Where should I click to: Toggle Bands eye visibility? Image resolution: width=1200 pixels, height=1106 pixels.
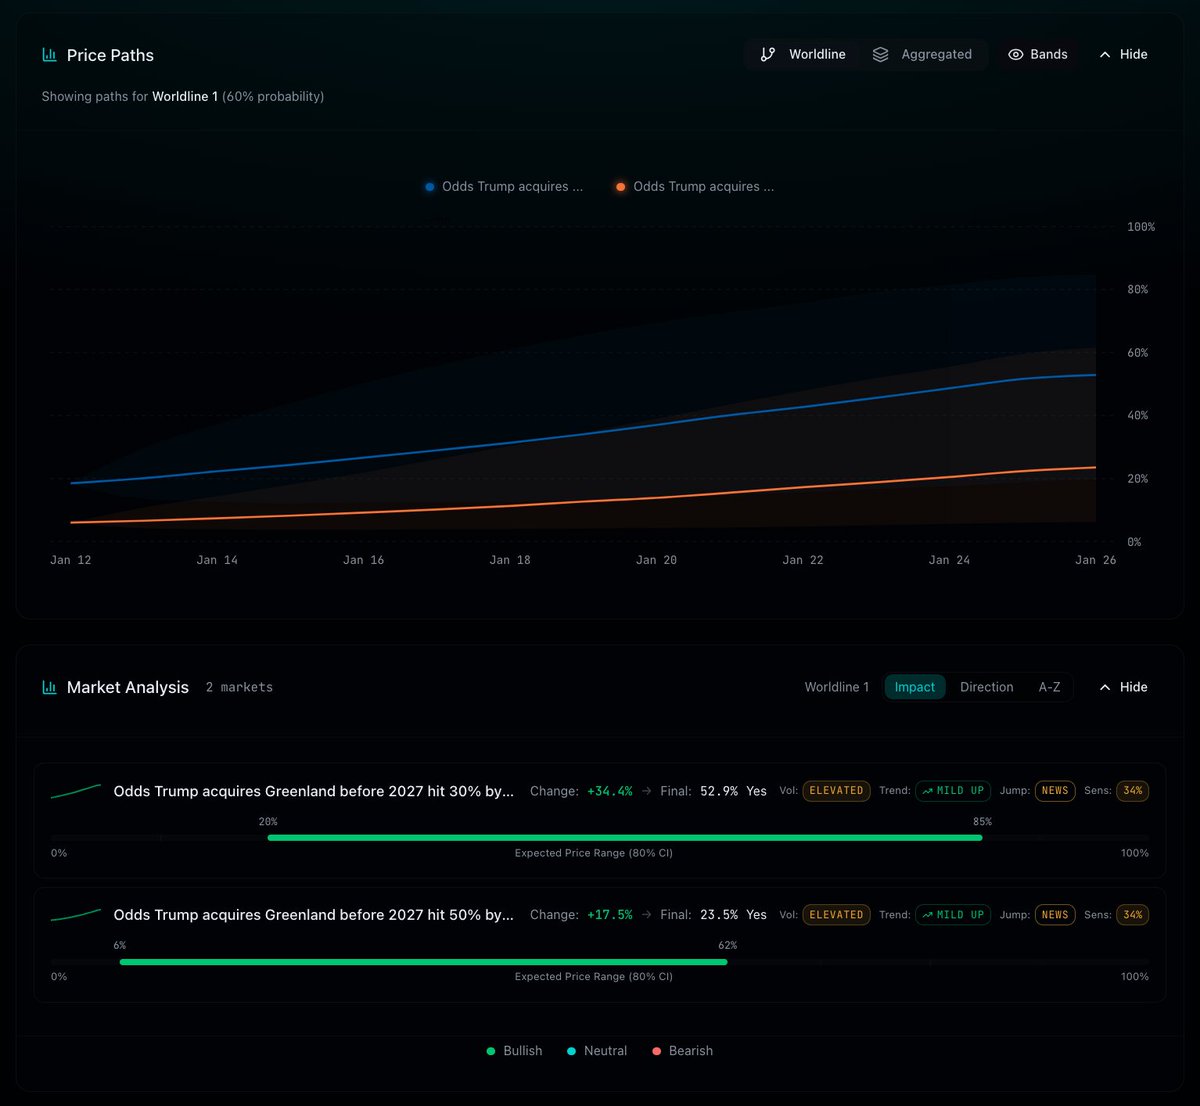click(1015, 54)
